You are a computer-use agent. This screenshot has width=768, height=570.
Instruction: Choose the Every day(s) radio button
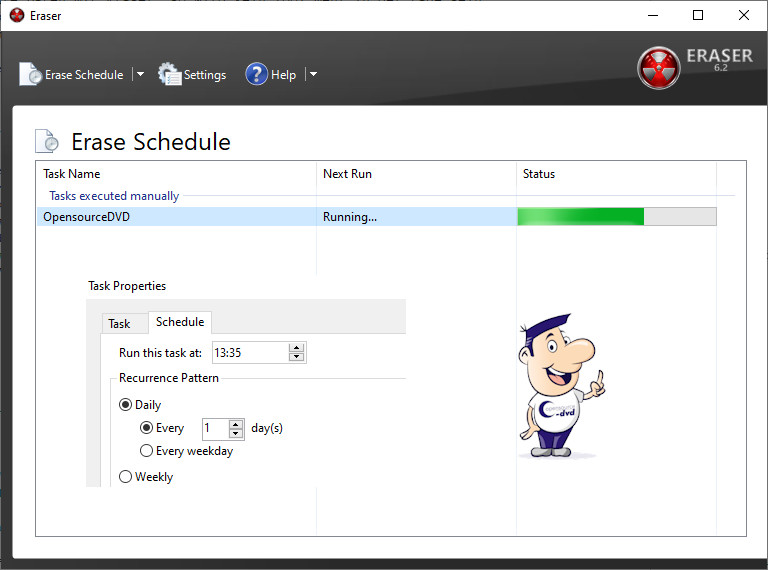coord(147,428)
